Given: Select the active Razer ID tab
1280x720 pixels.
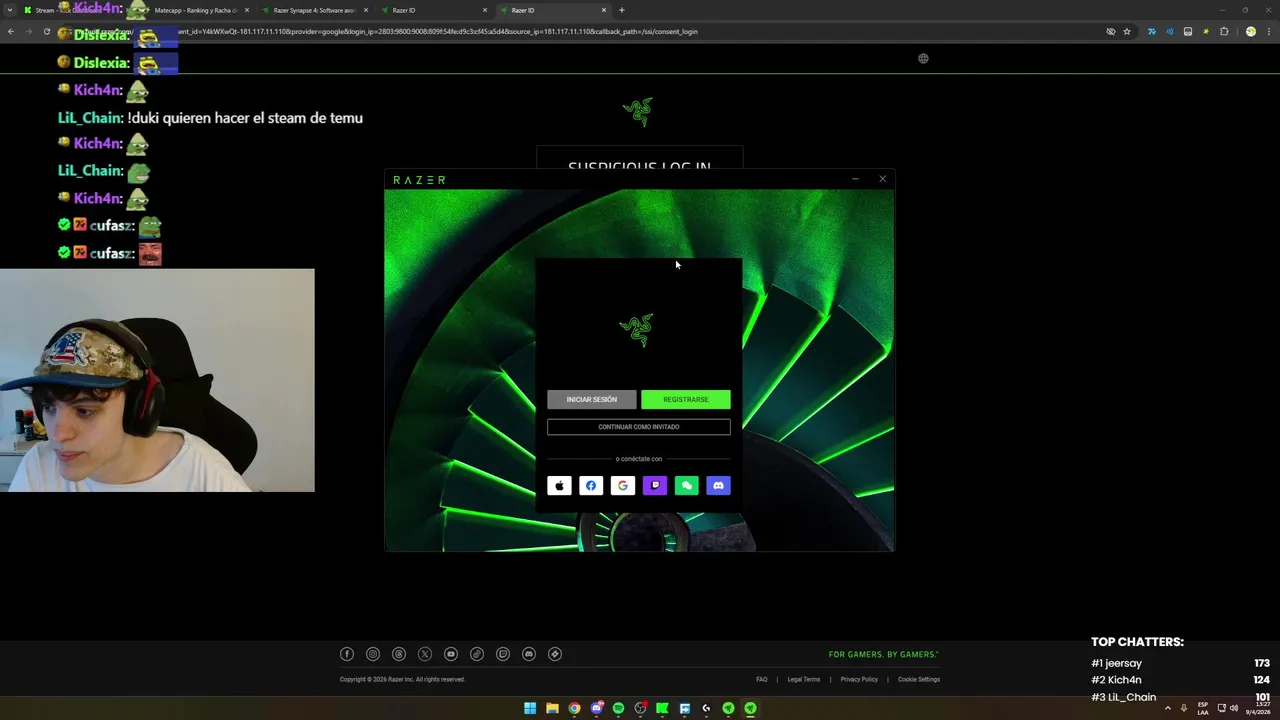Looking at the screenshot, I should 552,10.
